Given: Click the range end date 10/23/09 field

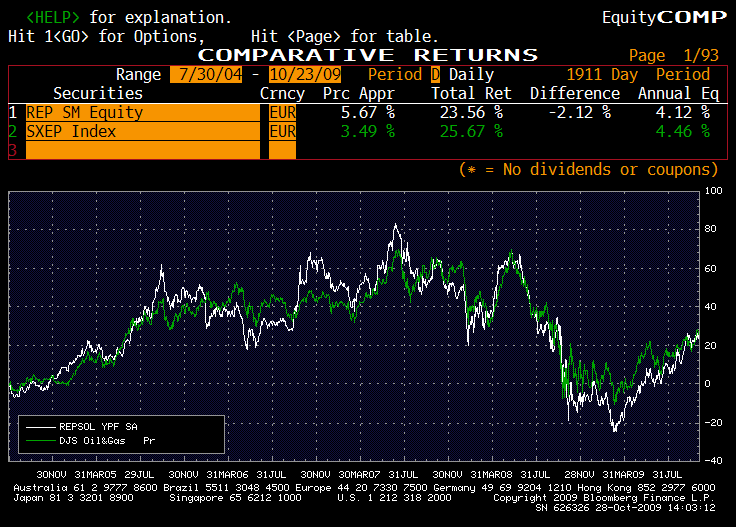Looking at the screenshot, I should point(305,75).
